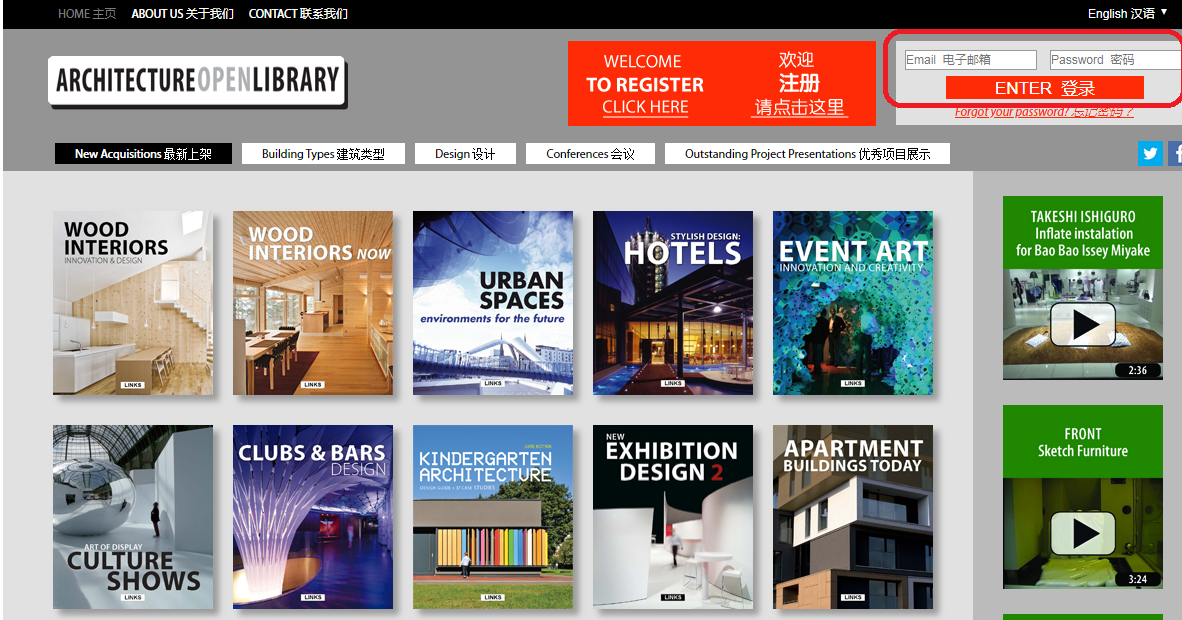Go to the About Us page
The image size is (1182, 620).
[x=182, y=14]
